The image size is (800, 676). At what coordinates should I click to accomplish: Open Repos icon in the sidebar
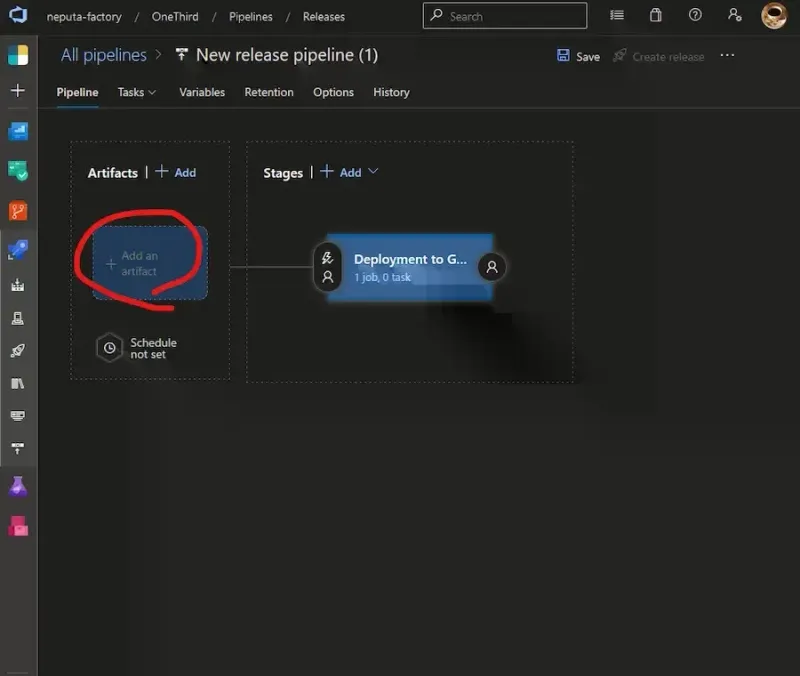point(18,211)
